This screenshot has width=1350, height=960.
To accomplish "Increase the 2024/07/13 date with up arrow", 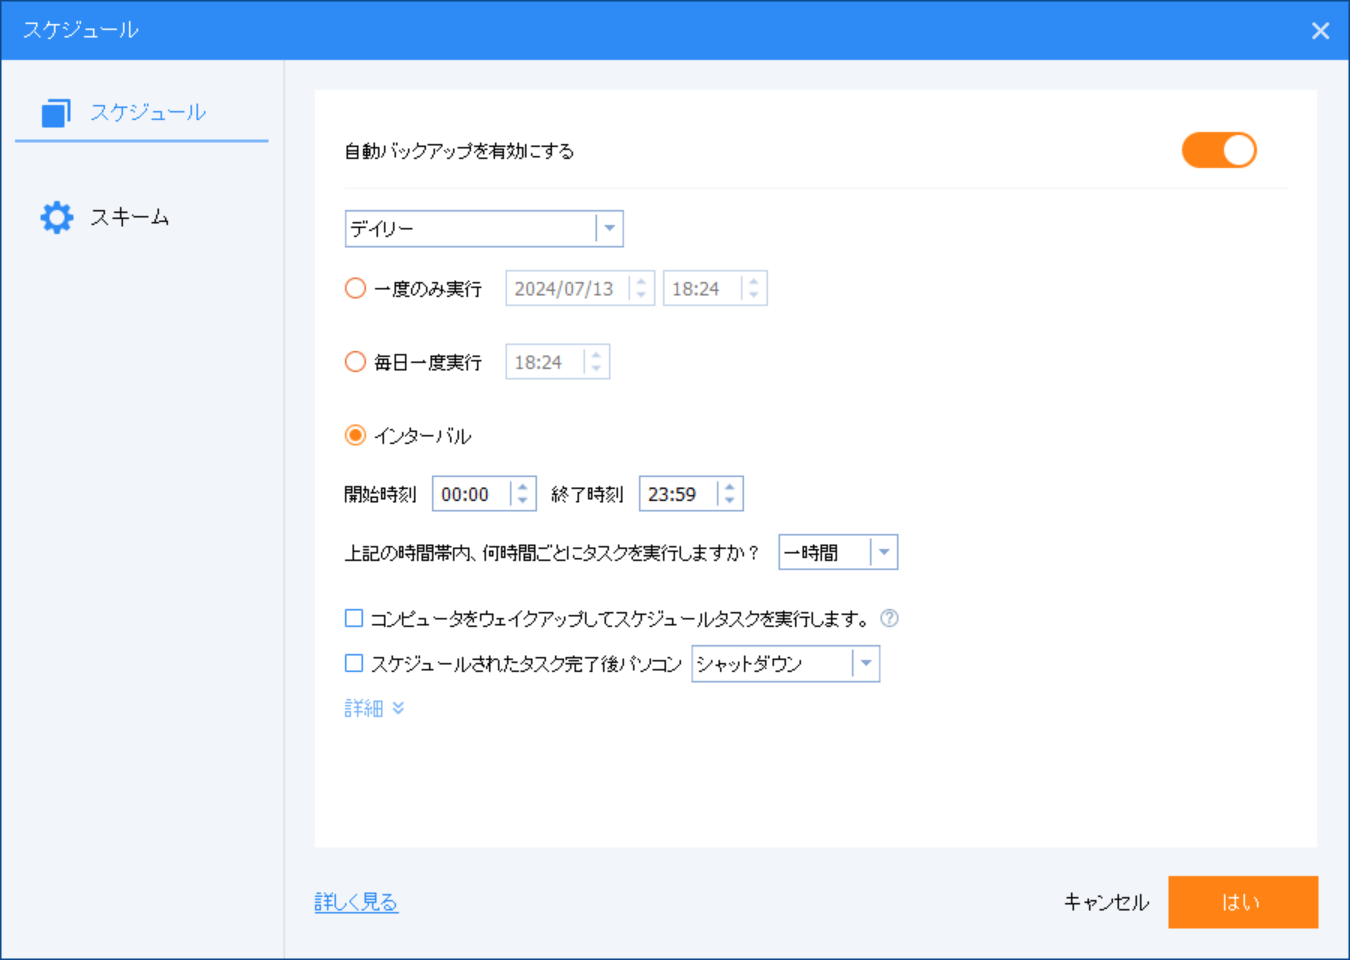I will (642, 281).
